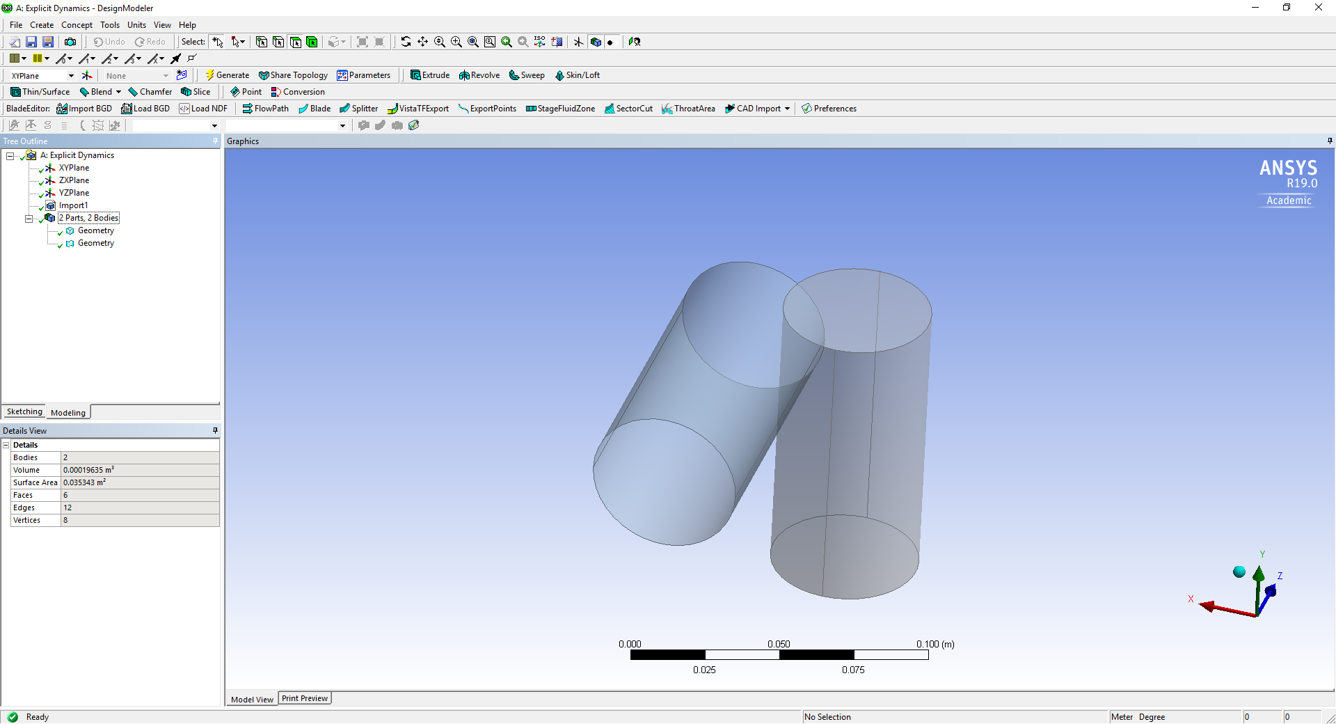1336x724 pixels.
Task: Pin the Details View panel
Action: [x=215, y=431]
